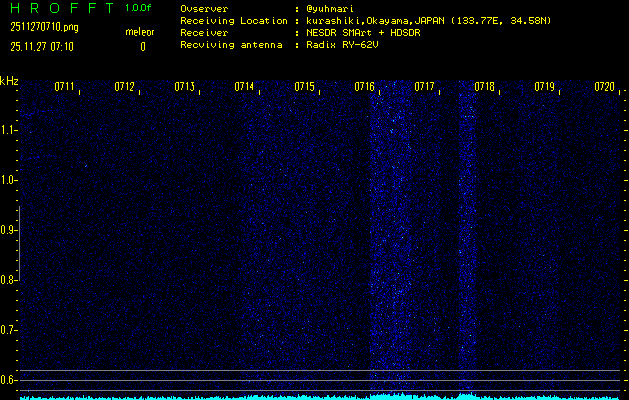
Task: Click the 0.6 kHz axis label
Action: coord(8,380)
